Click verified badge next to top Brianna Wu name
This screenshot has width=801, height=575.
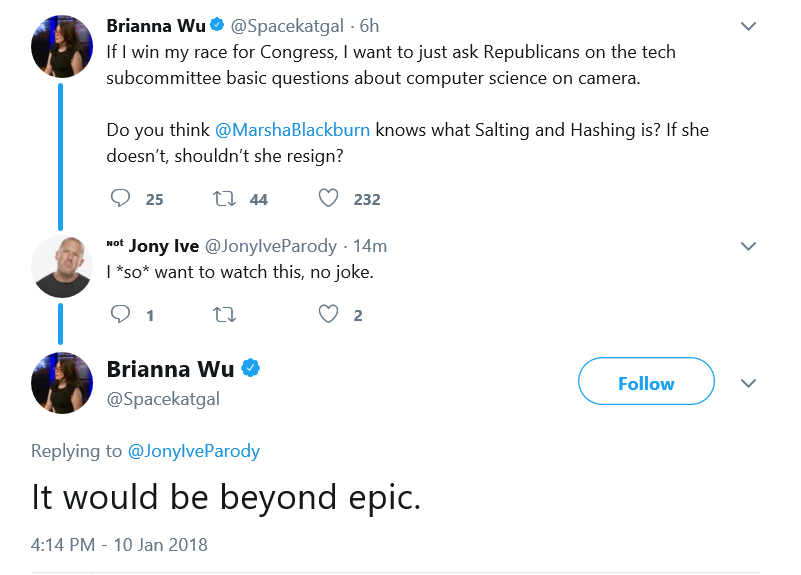(217, 25)
